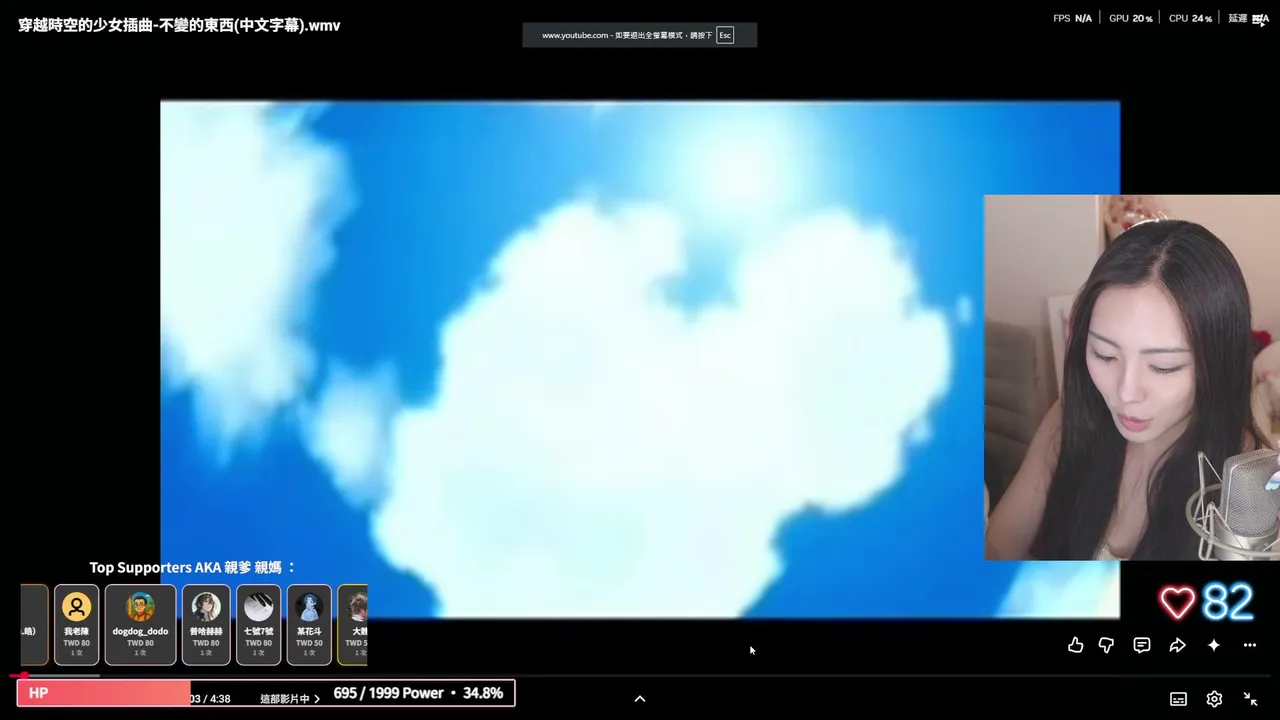The width and height of the screenshot is (1280, 720).
Task: Click the 695 / 1999 Power text
Action: click(x=388, y=693)
